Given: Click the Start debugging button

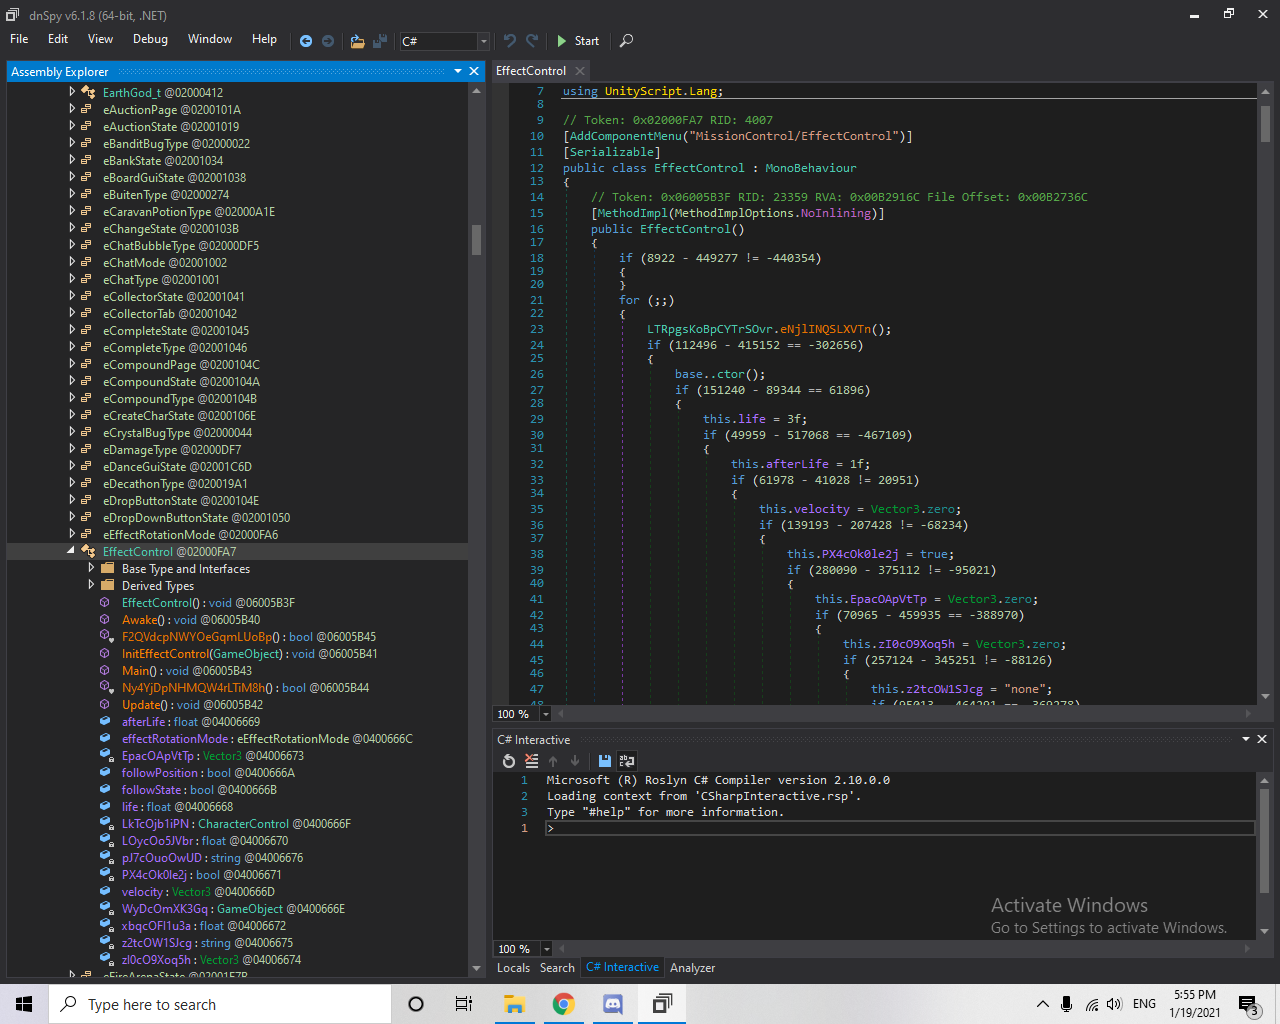Looking at the screenshot, I should tap(578, 41).
